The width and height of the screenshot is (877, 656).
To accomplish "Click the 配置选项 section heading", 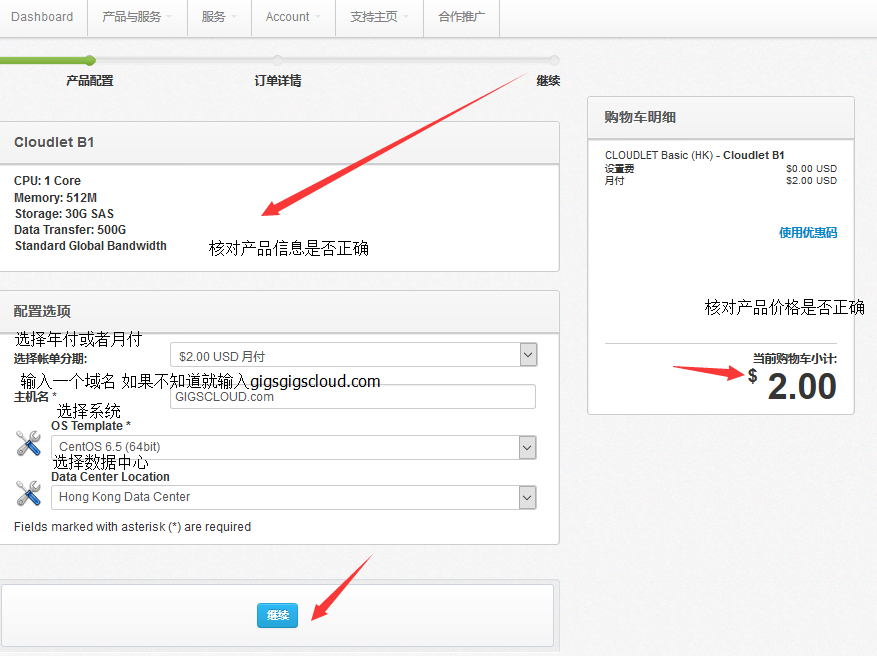I will pyautogui.click(x=43, y=311).
